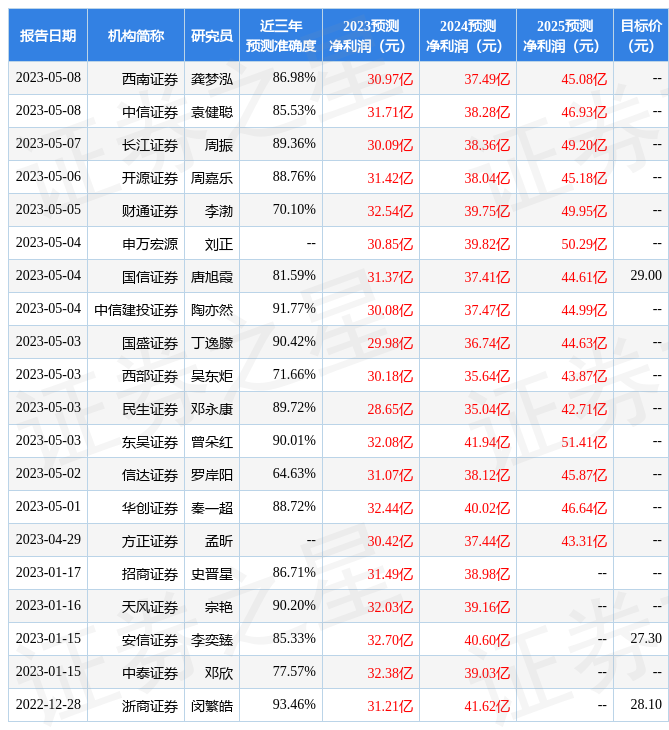The image size is (669, 730).
Task: Click researcher name 陶亦然
Action: (x=212, y=310)
